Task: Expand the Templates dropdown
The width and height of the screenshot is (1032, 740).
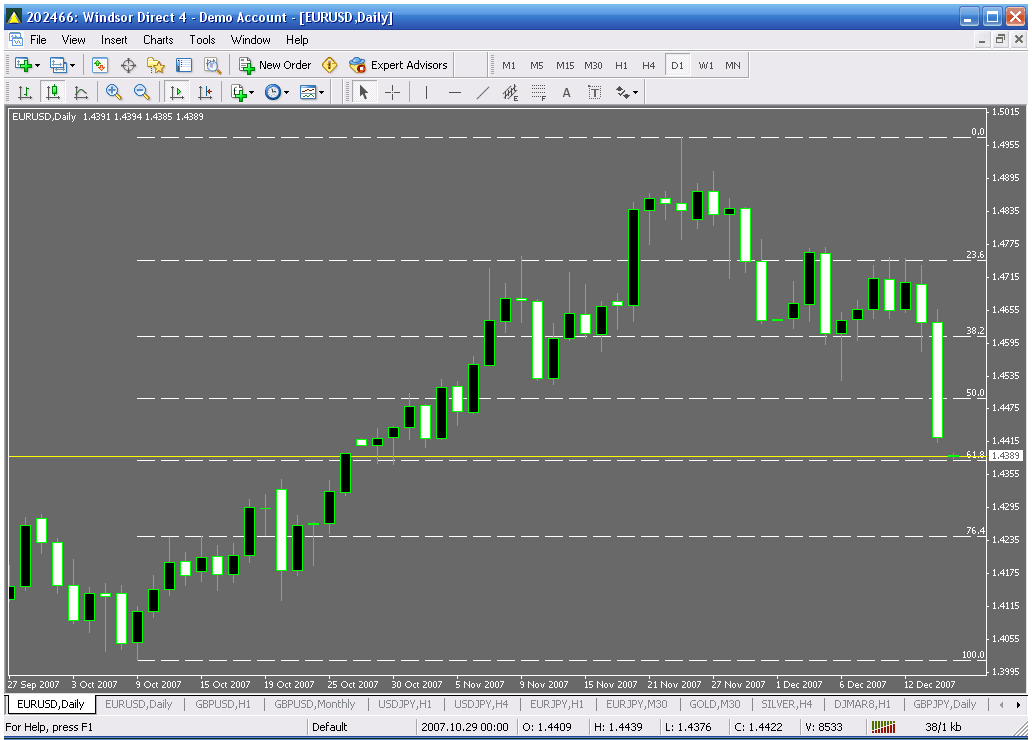Action: (x=313, y=92)
